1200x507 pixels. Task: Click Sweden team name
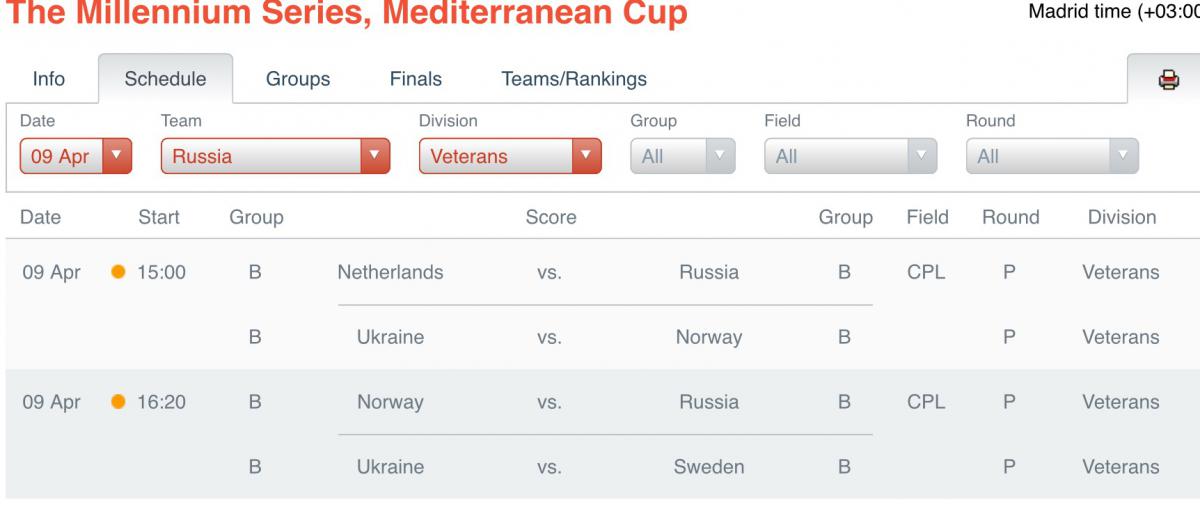click(x=709, y=467)
